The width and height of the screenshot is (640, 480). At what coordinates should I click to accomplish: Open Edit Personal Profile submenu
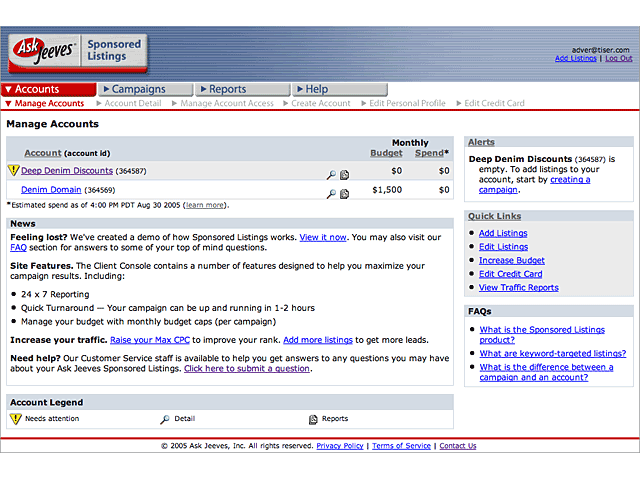[x=403, y=103]
